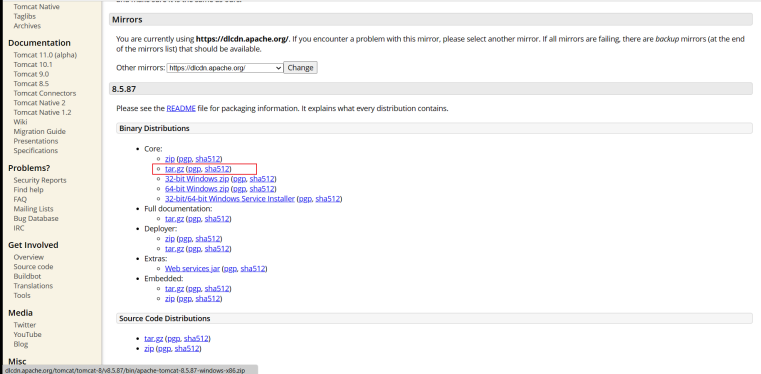Download the Core tar.gz distribution
The height and width of the screenshot is (374, 761).
(174, 169)
